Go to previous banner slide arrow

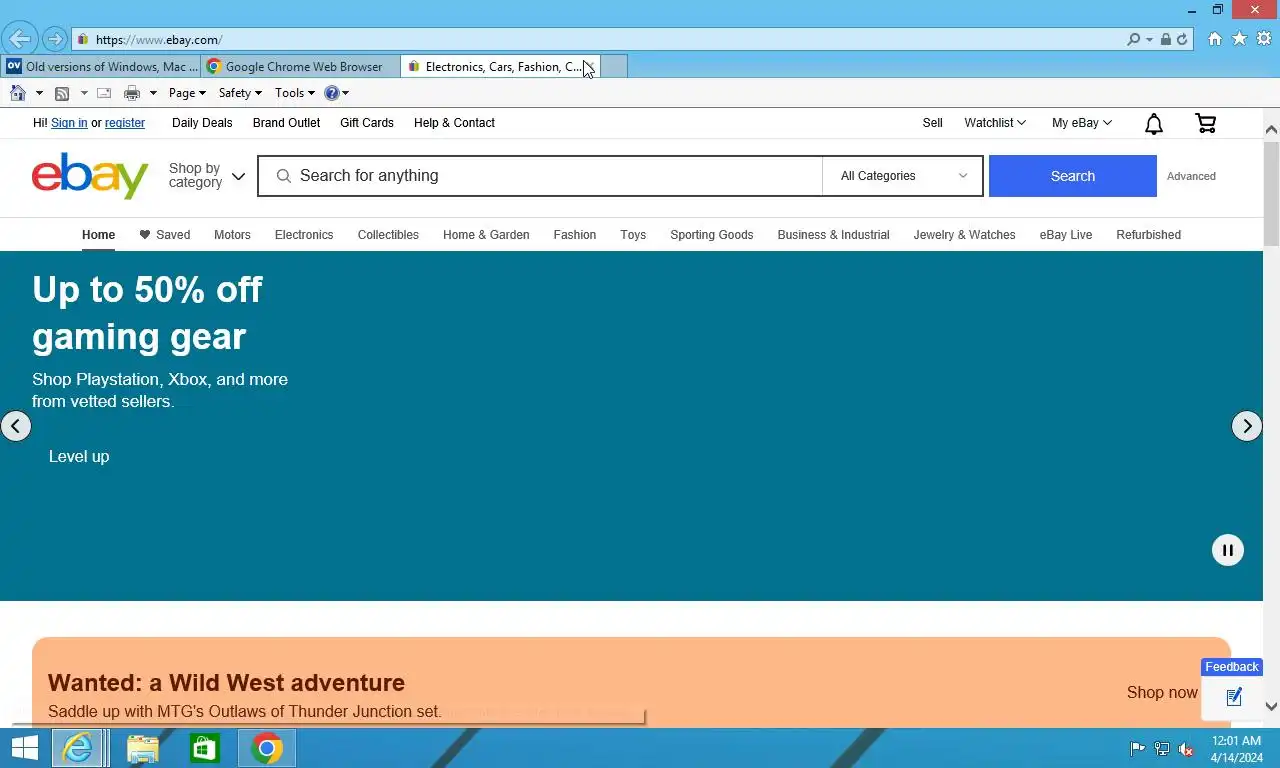(15, 426)
